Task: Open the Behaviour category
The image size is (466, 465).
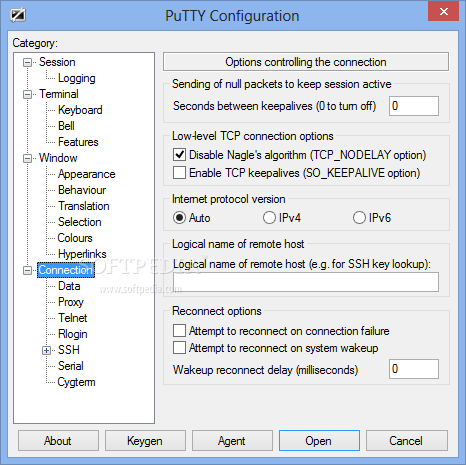Action: coord(82,190)
